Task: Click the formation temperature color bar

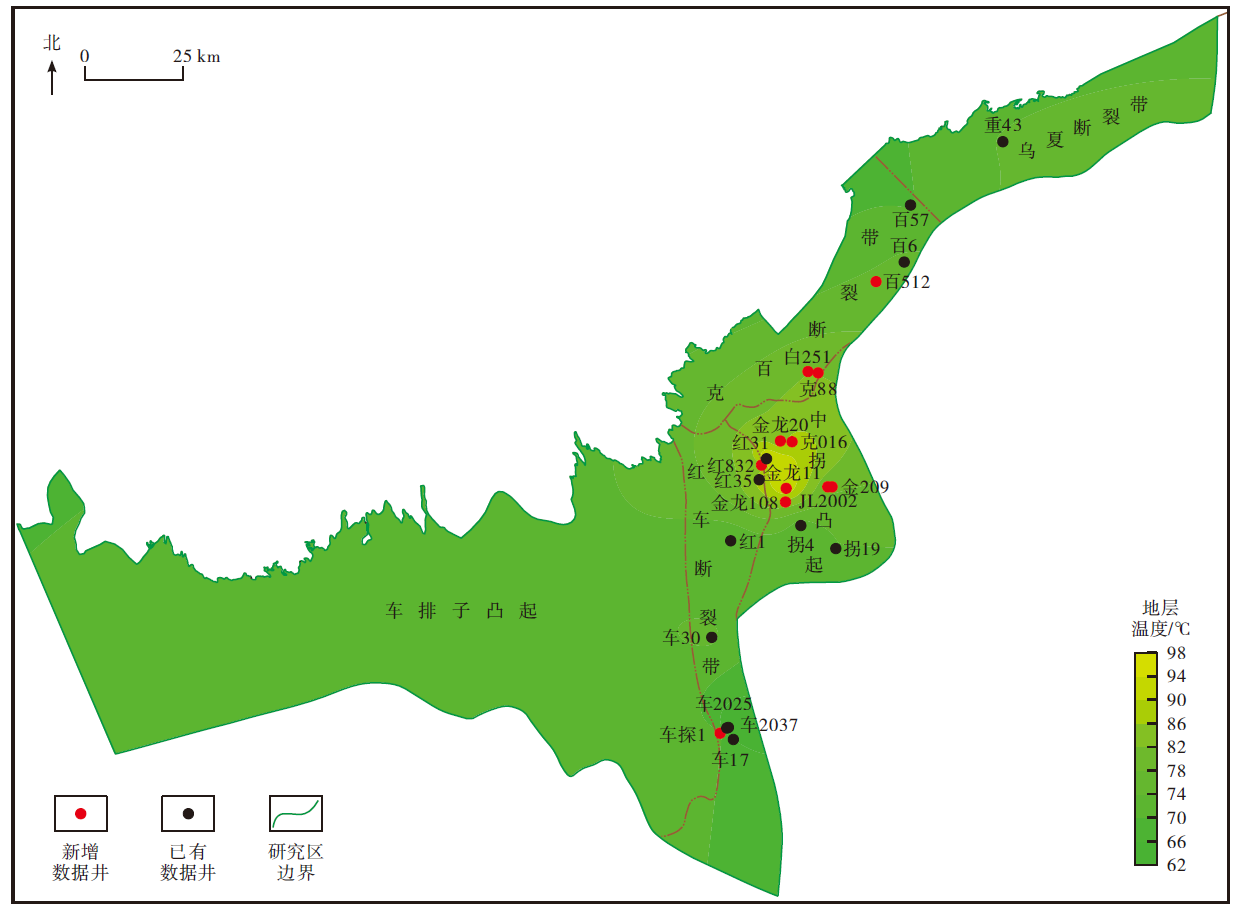Action: 1146,758
